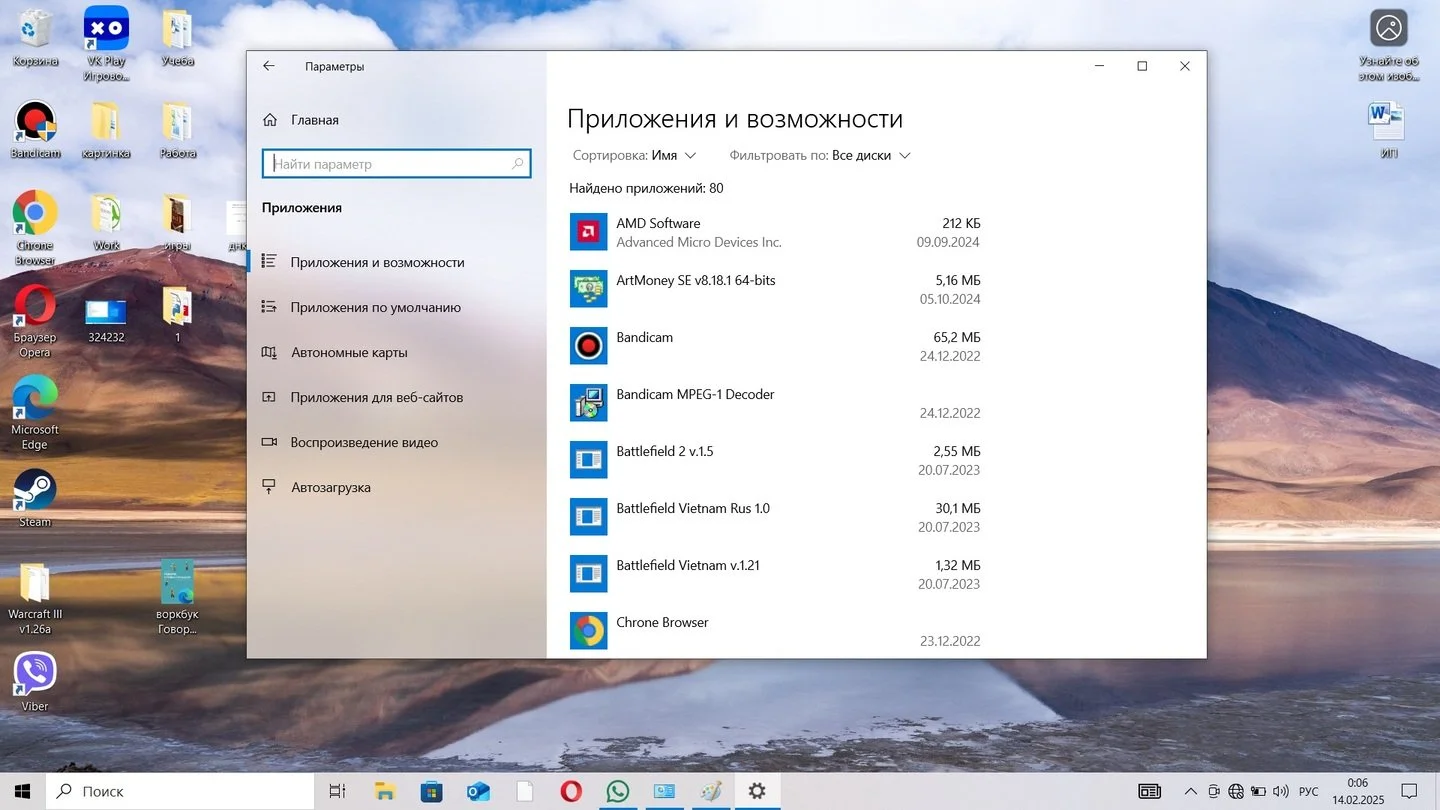Click the volume icon in system tray
The image size is (1440, 810).
click(1283, 791)
